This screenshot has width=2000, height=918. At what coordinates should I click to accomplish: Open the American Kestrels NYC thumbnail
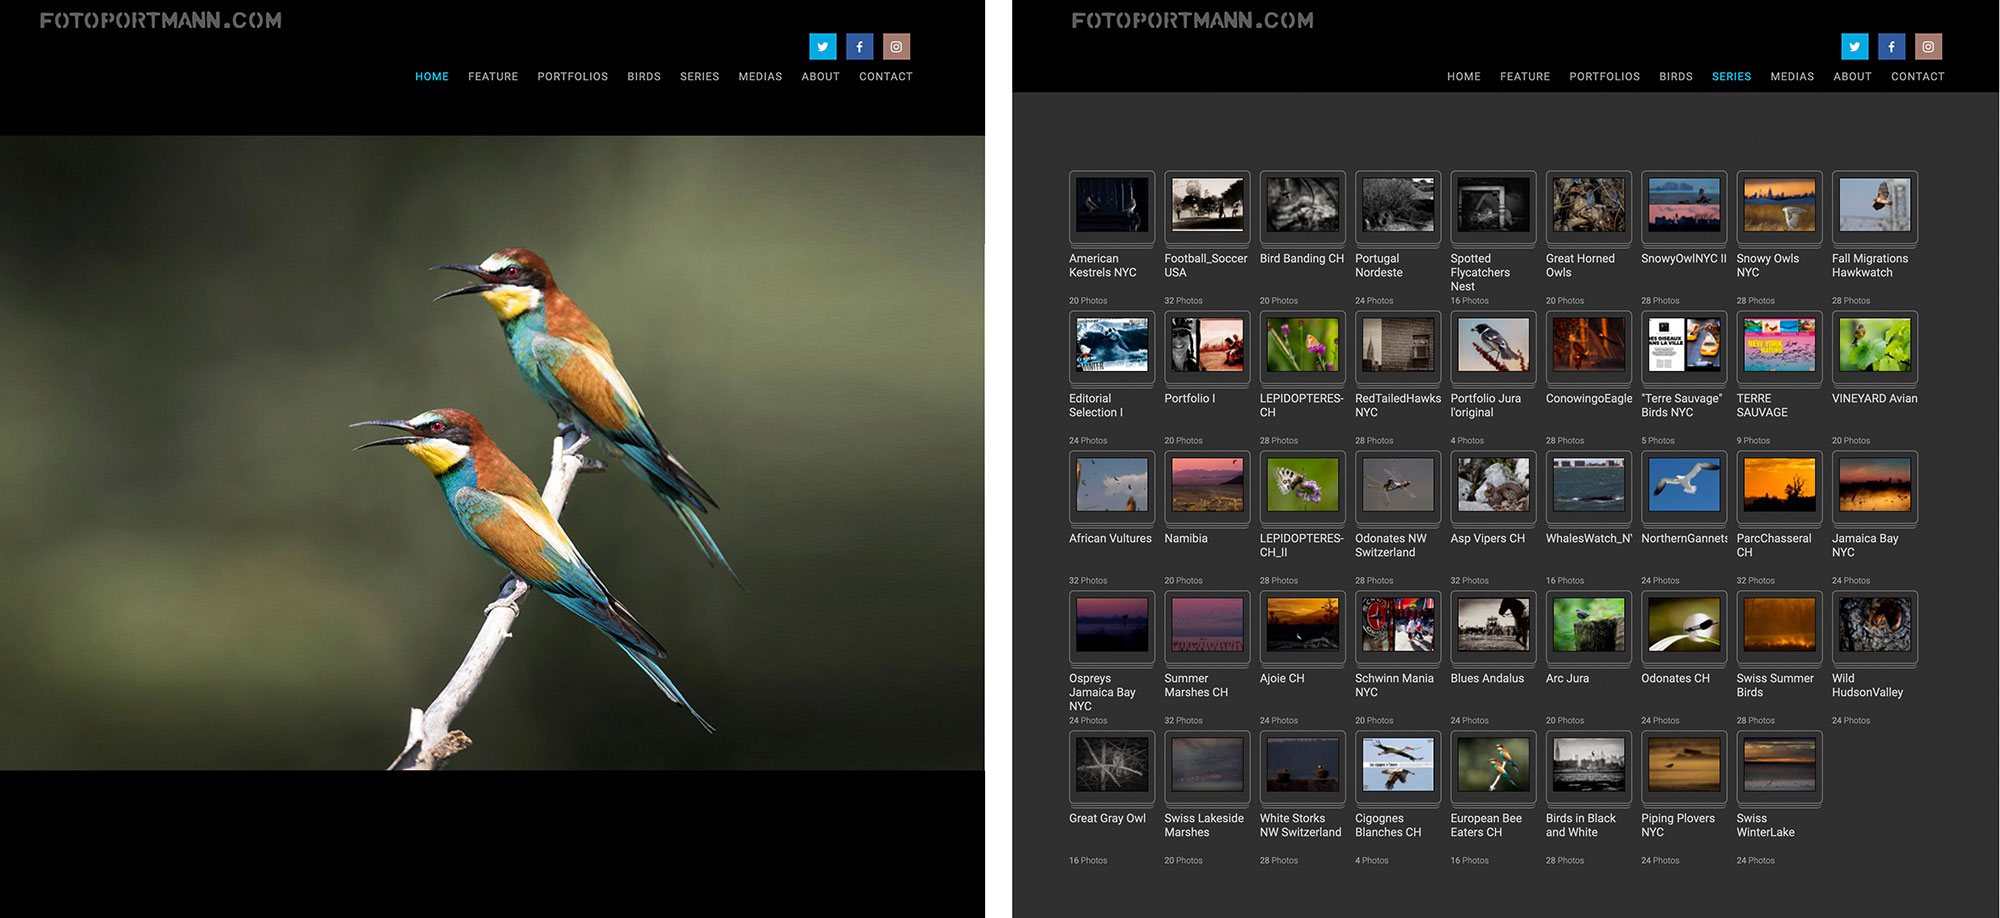1111,206
